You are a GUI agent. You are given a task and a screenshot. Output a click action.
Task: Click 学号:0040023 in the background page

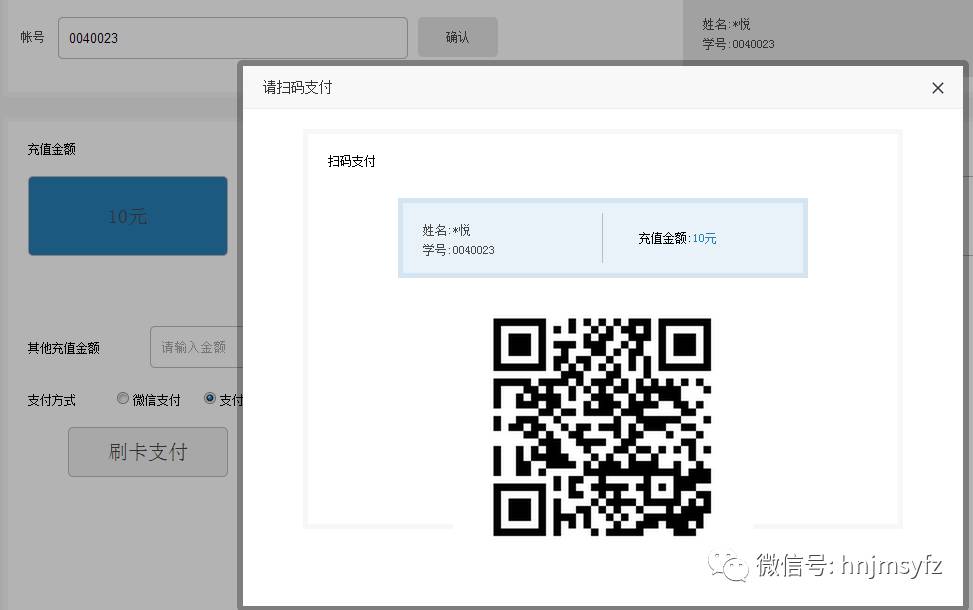tap(738, 44)
